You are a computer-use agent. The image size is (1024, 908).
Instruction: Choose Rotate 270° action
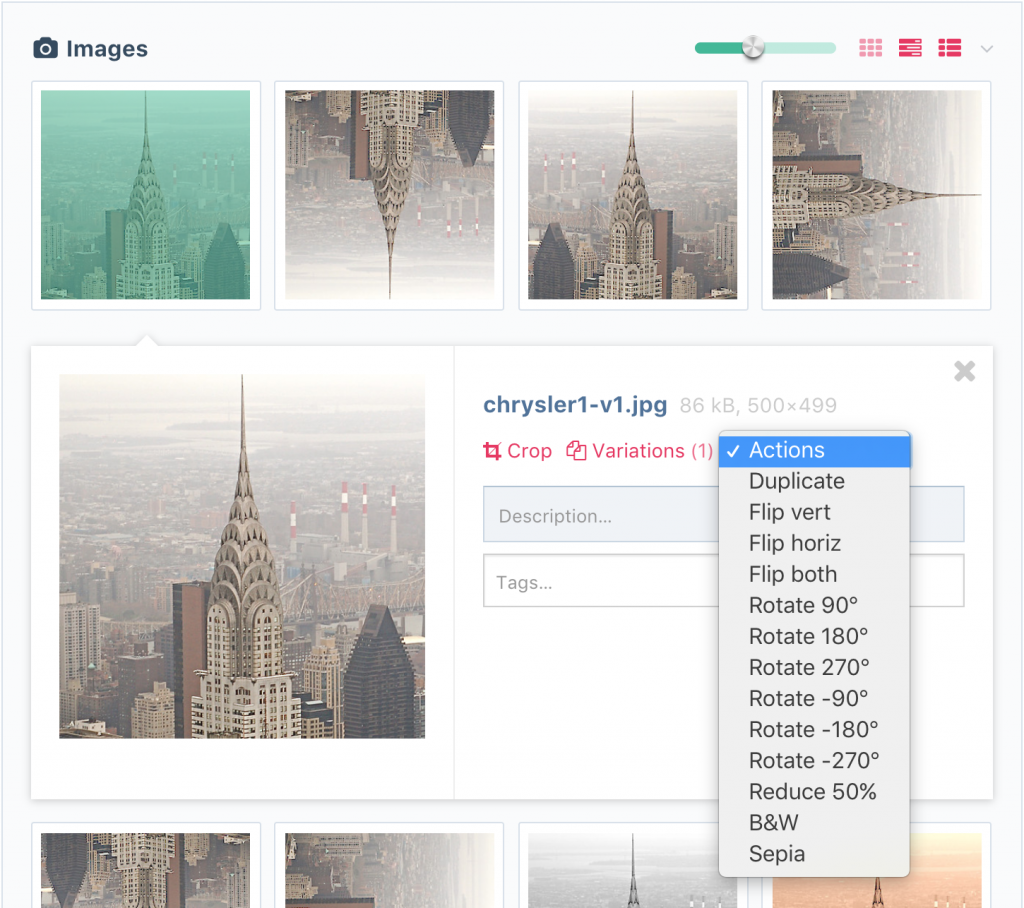pos(814,668)
